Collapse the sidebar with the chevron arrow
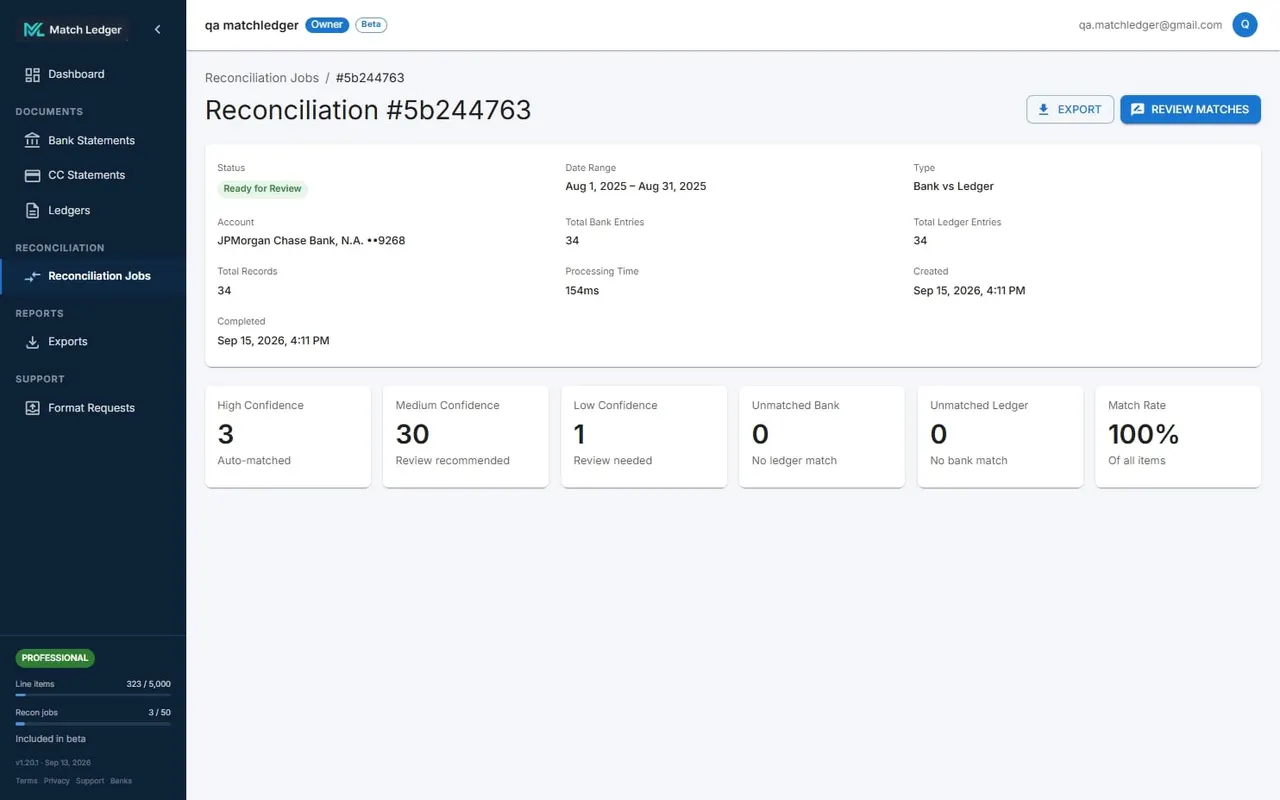 [157, 30]
